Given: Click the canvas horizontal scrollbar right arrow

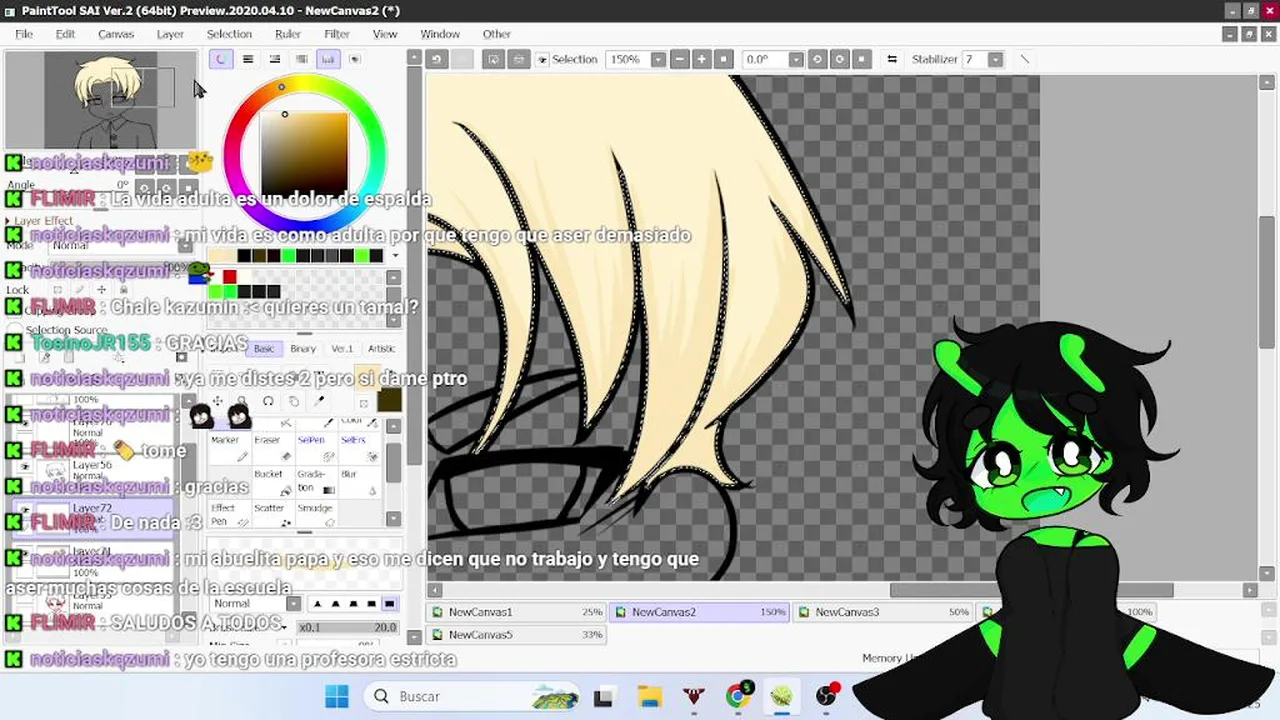Looking at the screenshot, I should coord(1250,590).
